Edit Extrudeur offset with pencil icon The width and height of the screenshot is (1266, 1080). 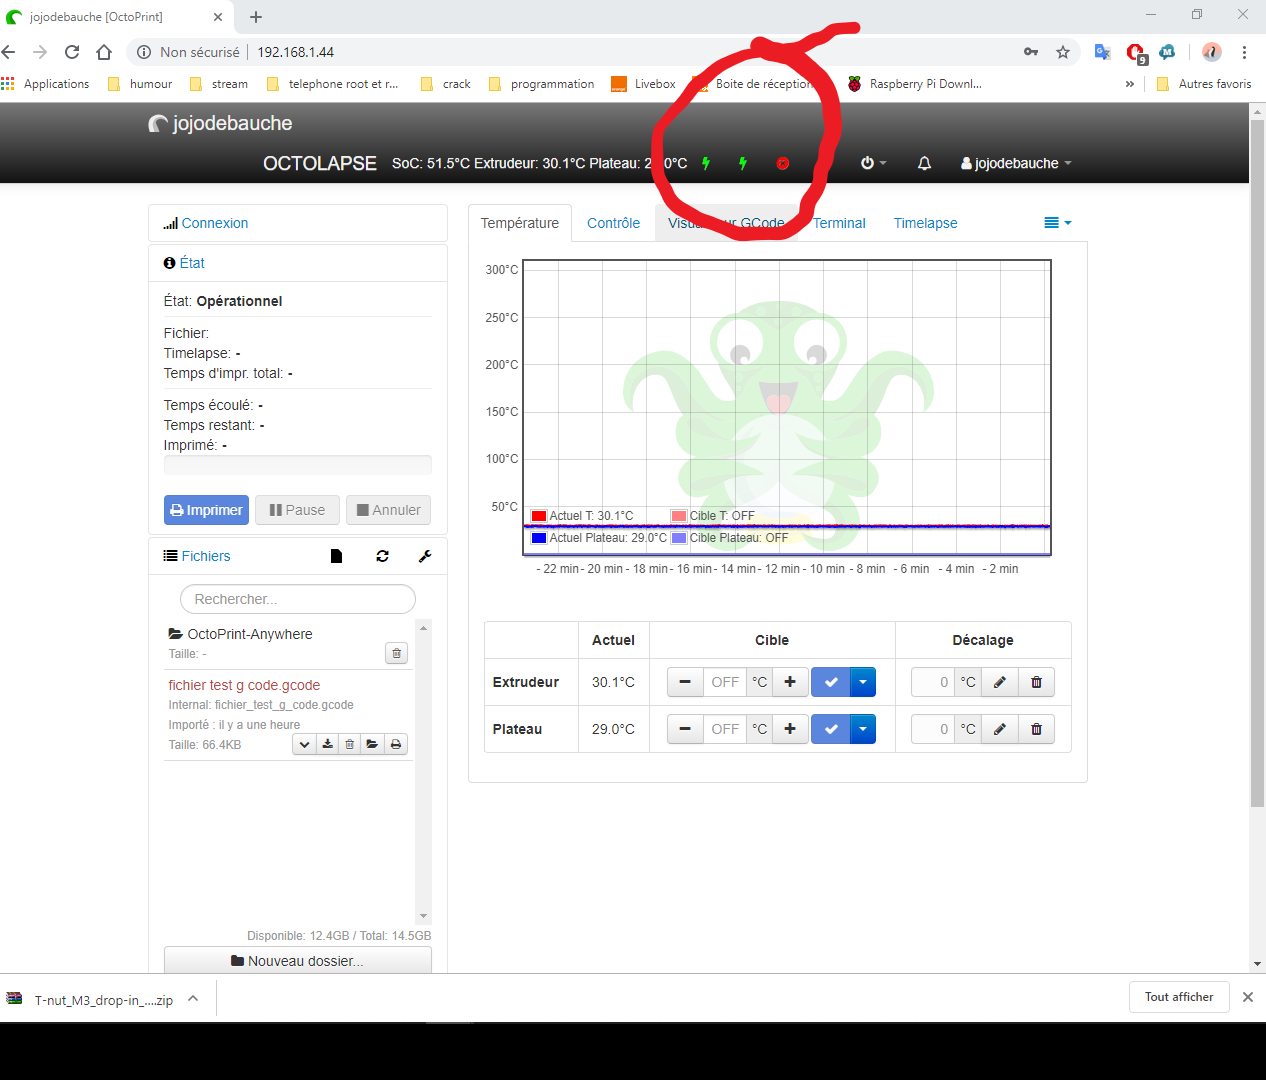pos(1000,682)
